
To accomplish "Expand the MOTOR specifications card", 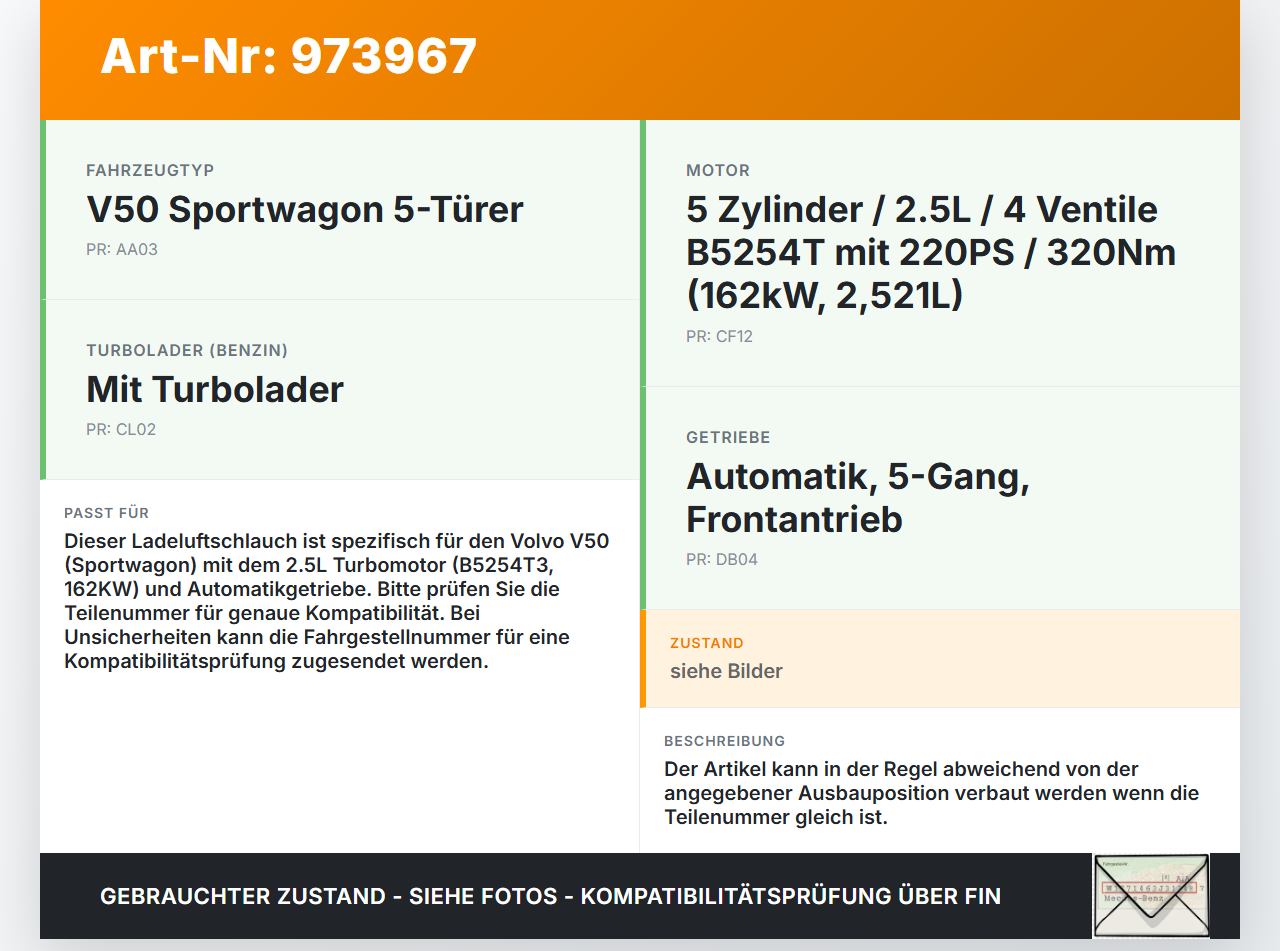I will tap(930, 250).
